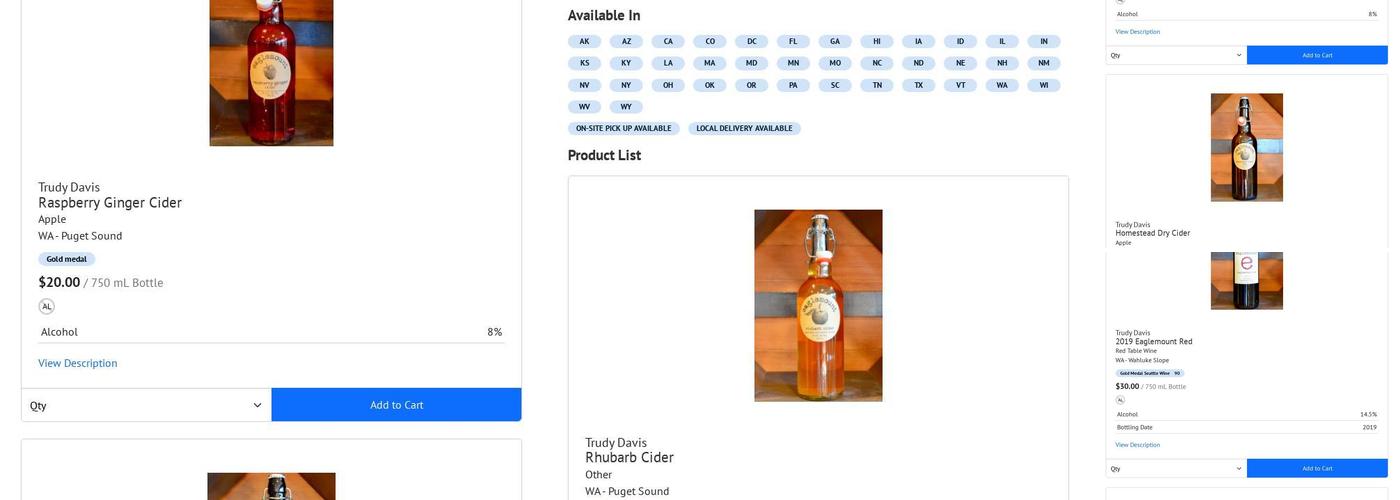
Task: Click the Local Delivery Available tag
Action: (744, 128)
